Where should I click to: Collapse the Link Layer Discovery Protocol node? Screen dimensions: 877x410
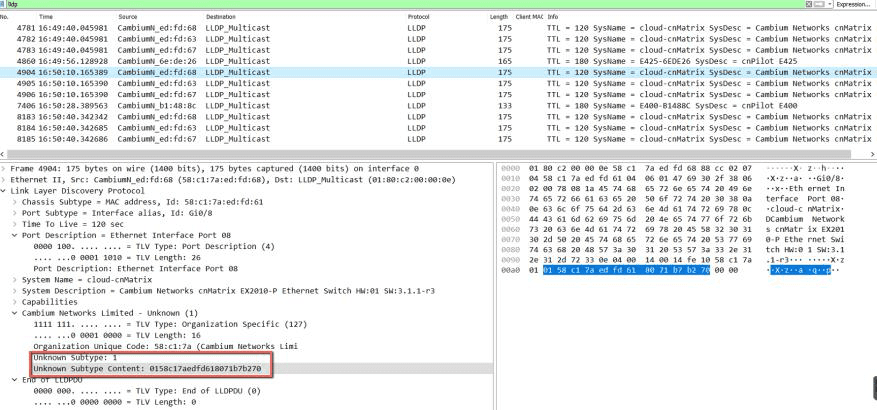[4, 191]
